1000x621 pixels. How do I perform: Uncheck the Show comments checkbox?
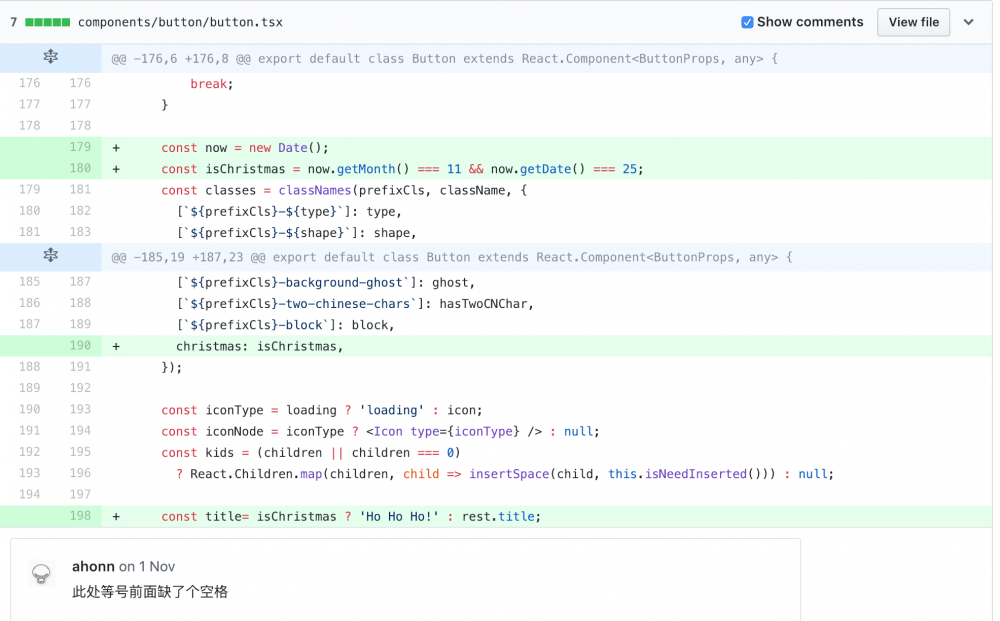click(x=747, y=22)
